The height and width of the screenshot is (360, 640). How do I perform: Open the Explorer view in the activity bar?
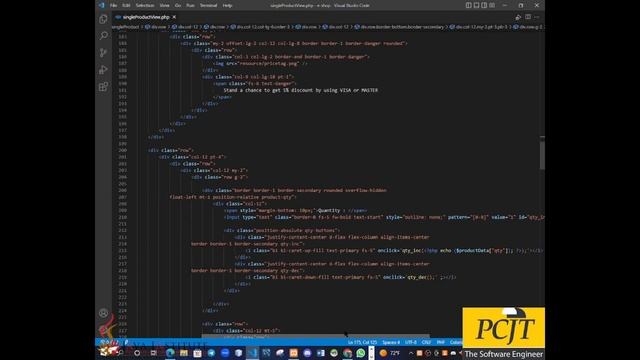[x=103, y=19]
